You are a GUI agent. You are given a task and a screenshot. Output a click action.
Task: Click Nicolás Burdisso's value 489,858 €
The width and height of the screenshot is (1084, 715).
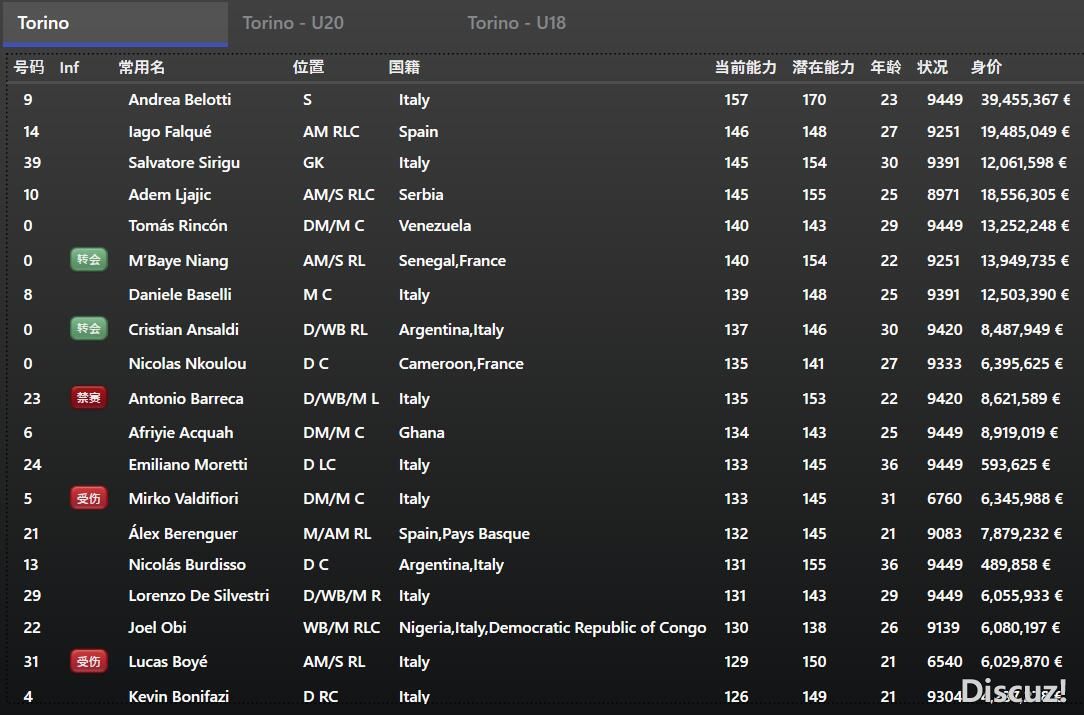1015,564
